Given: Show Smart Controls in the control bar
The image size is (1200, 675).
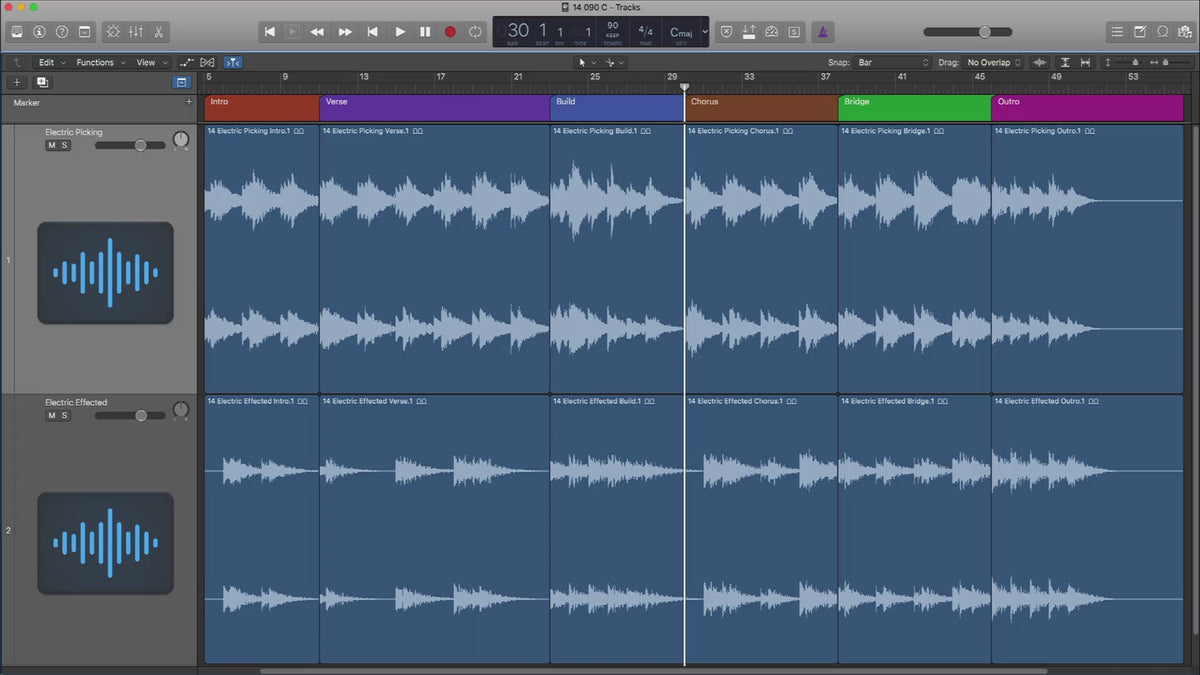Looking at the screenshot, I should click(111, 32).
